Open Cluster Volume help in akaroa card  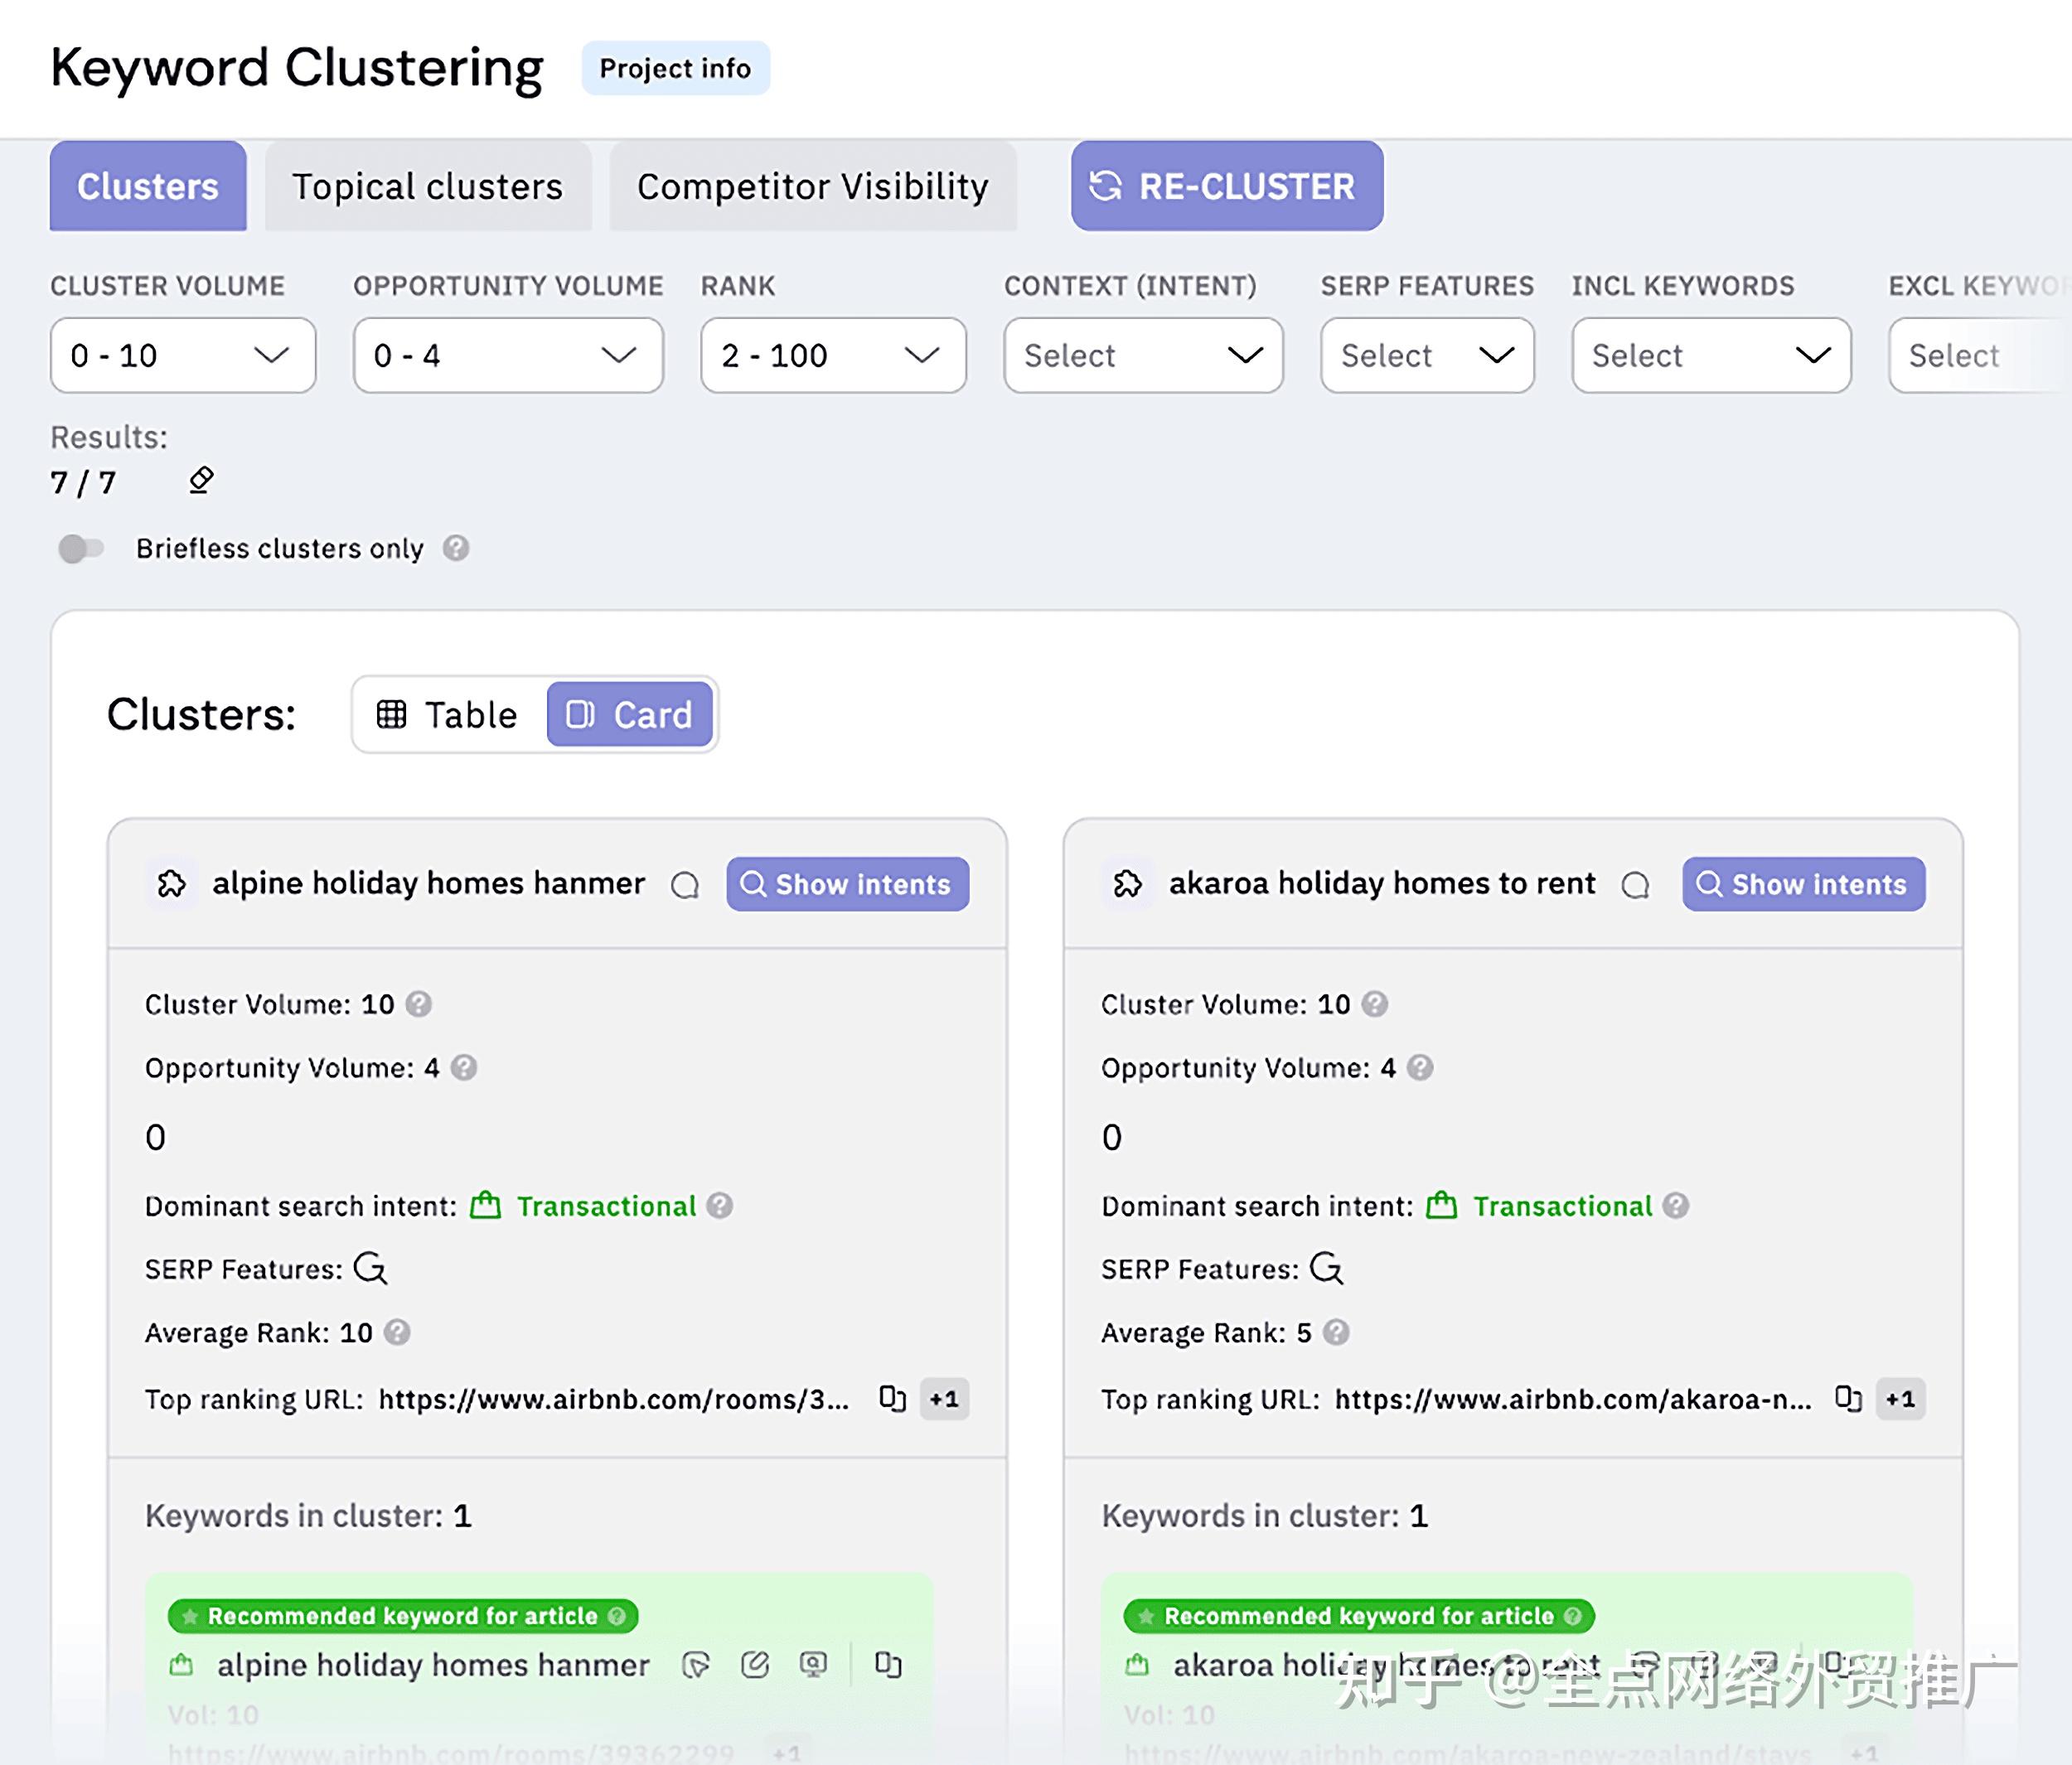[1375, 1004]
